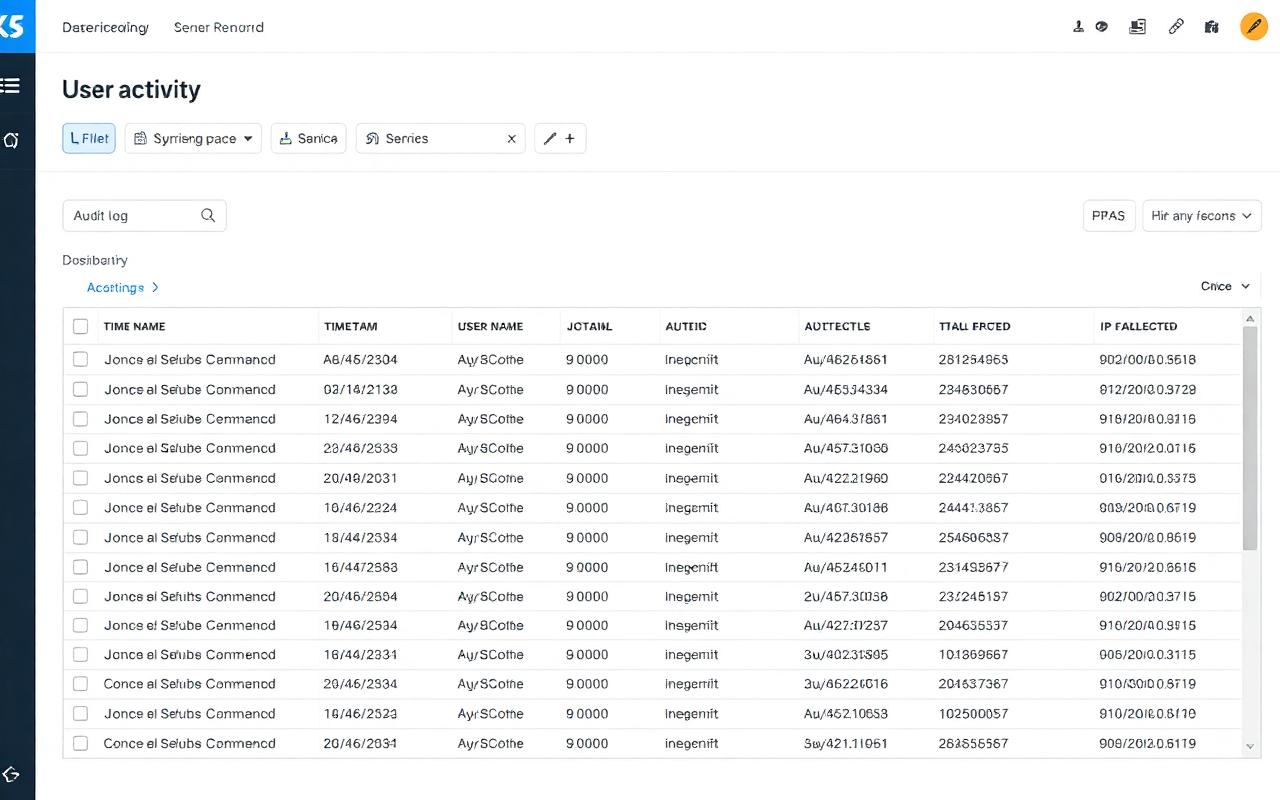Click the person icon in top bar

[x=1078, y=27]
